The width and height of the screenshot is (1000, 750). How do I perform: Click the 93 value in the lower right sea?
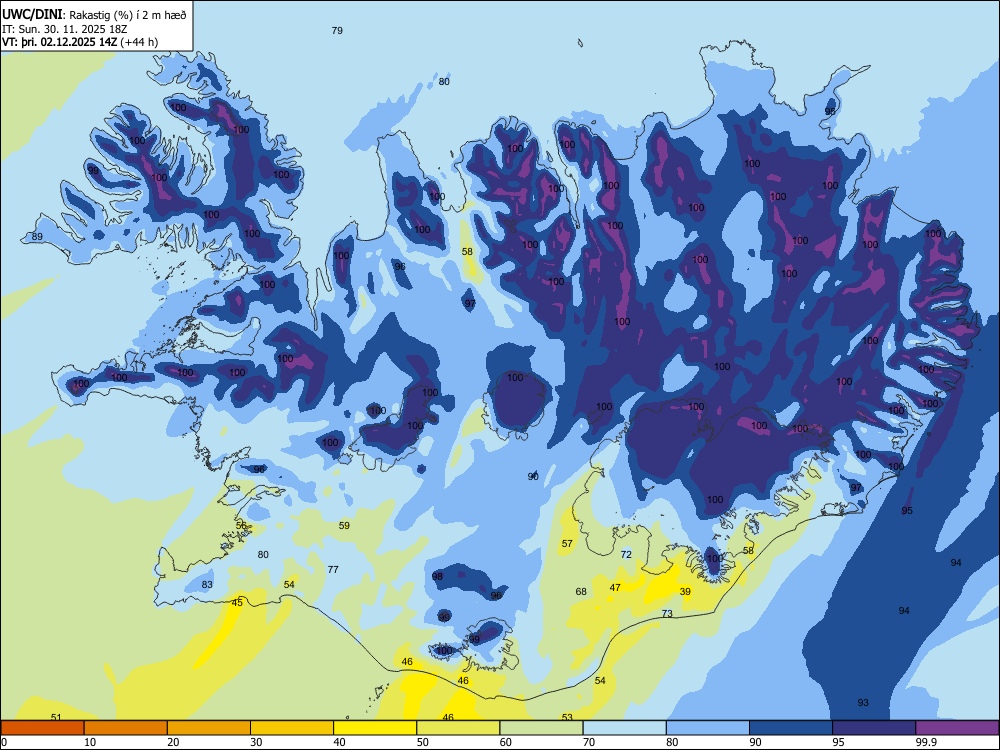tap(863, 702)
